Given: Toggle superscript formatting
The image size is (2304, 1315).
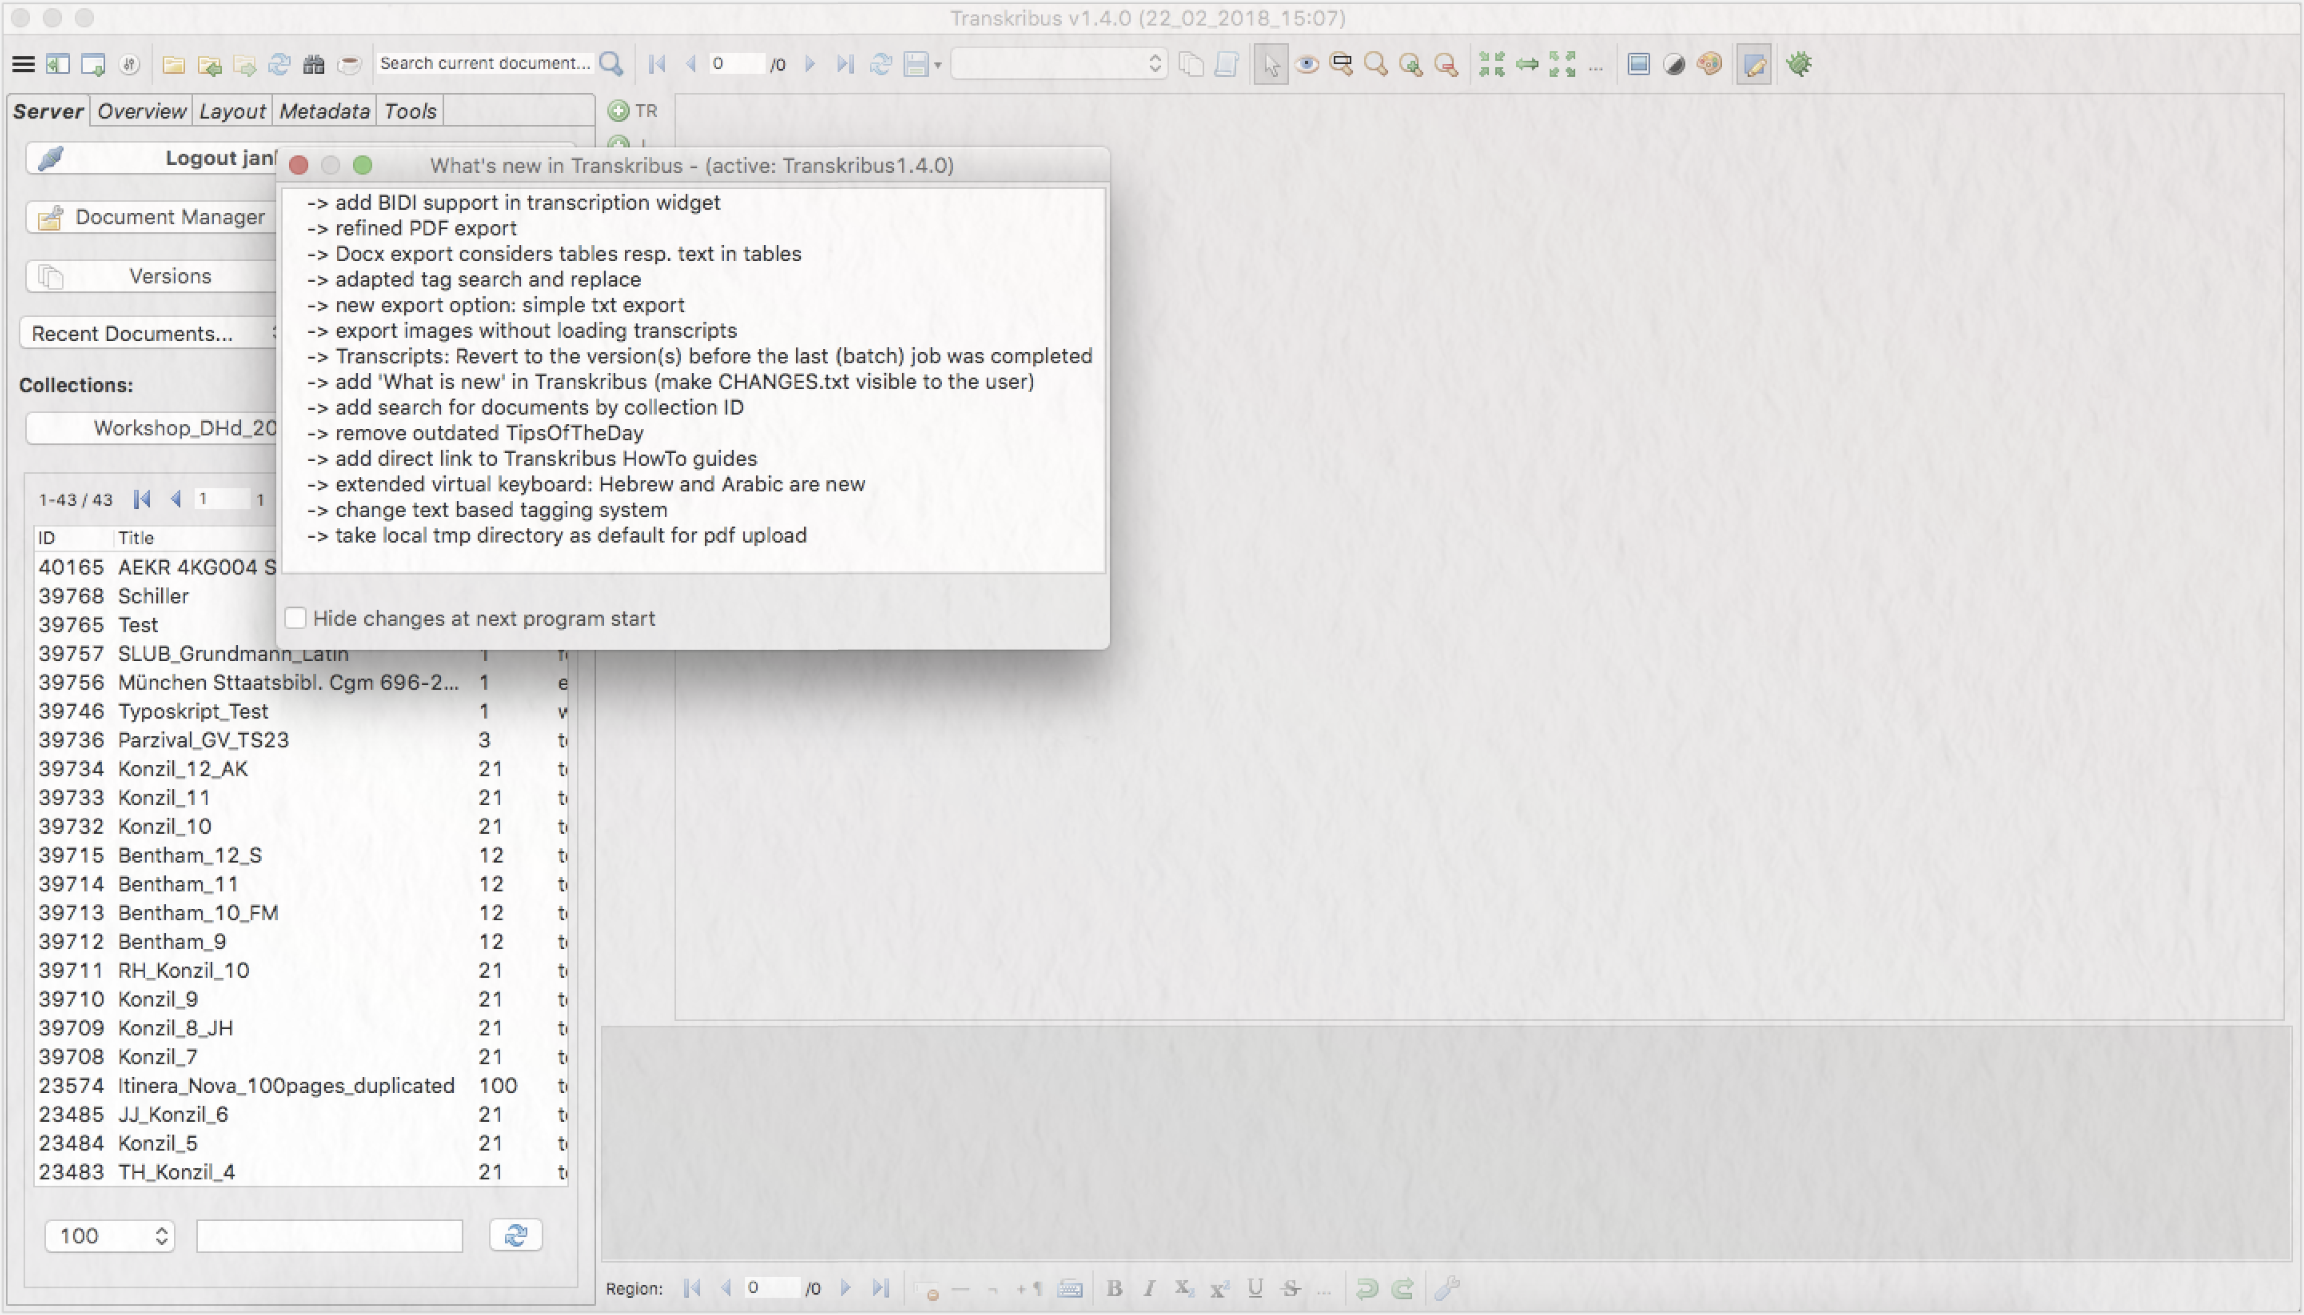Looking at the screenshot, I should click(x=1219, y=1288).
